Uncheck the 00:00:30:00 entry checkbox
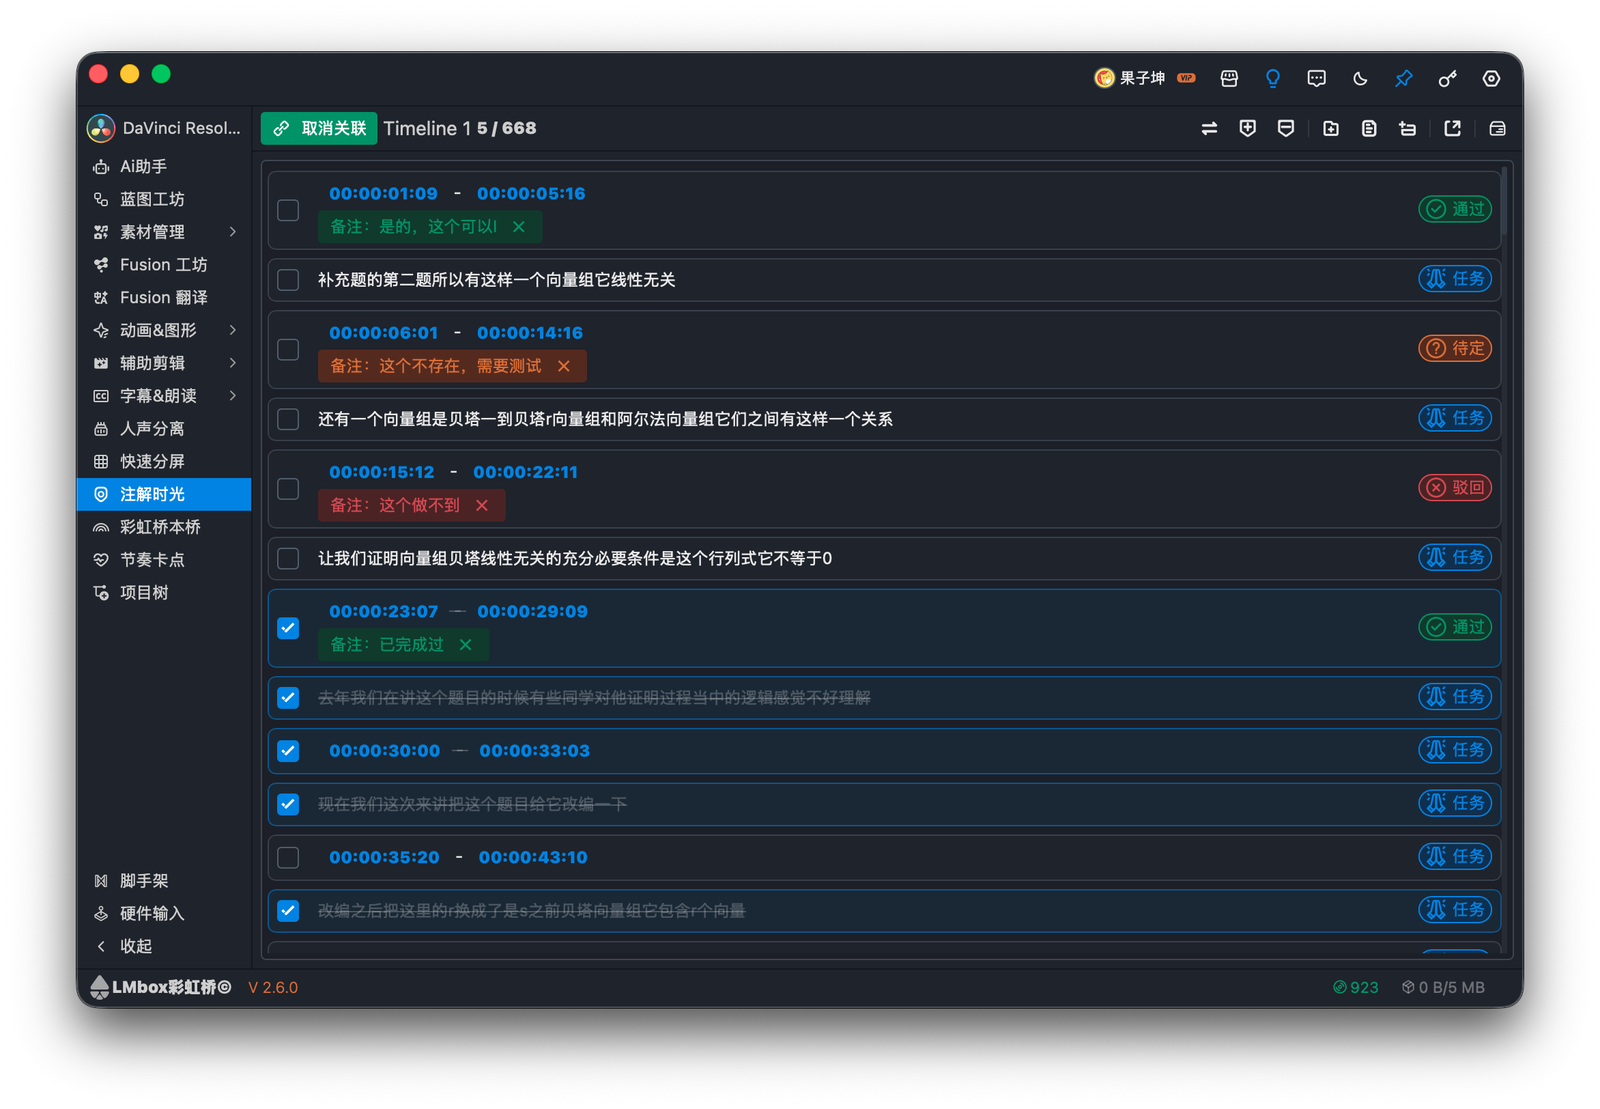Screen dimensions: 1600x1109 click(288, 751)
